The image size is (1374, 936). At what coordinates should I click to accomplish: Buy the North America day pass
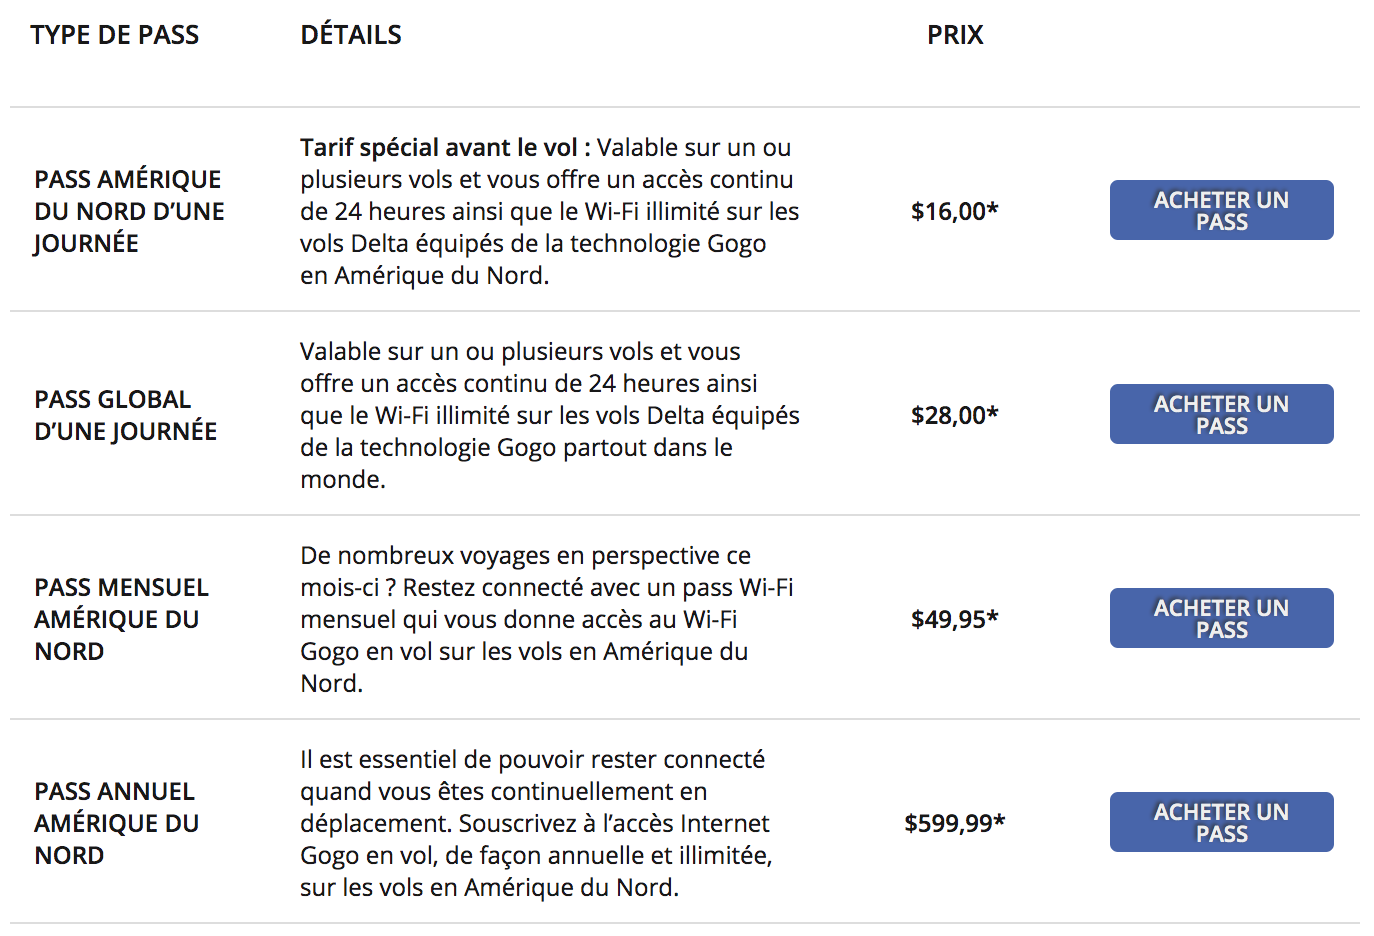click(1221, 210)
